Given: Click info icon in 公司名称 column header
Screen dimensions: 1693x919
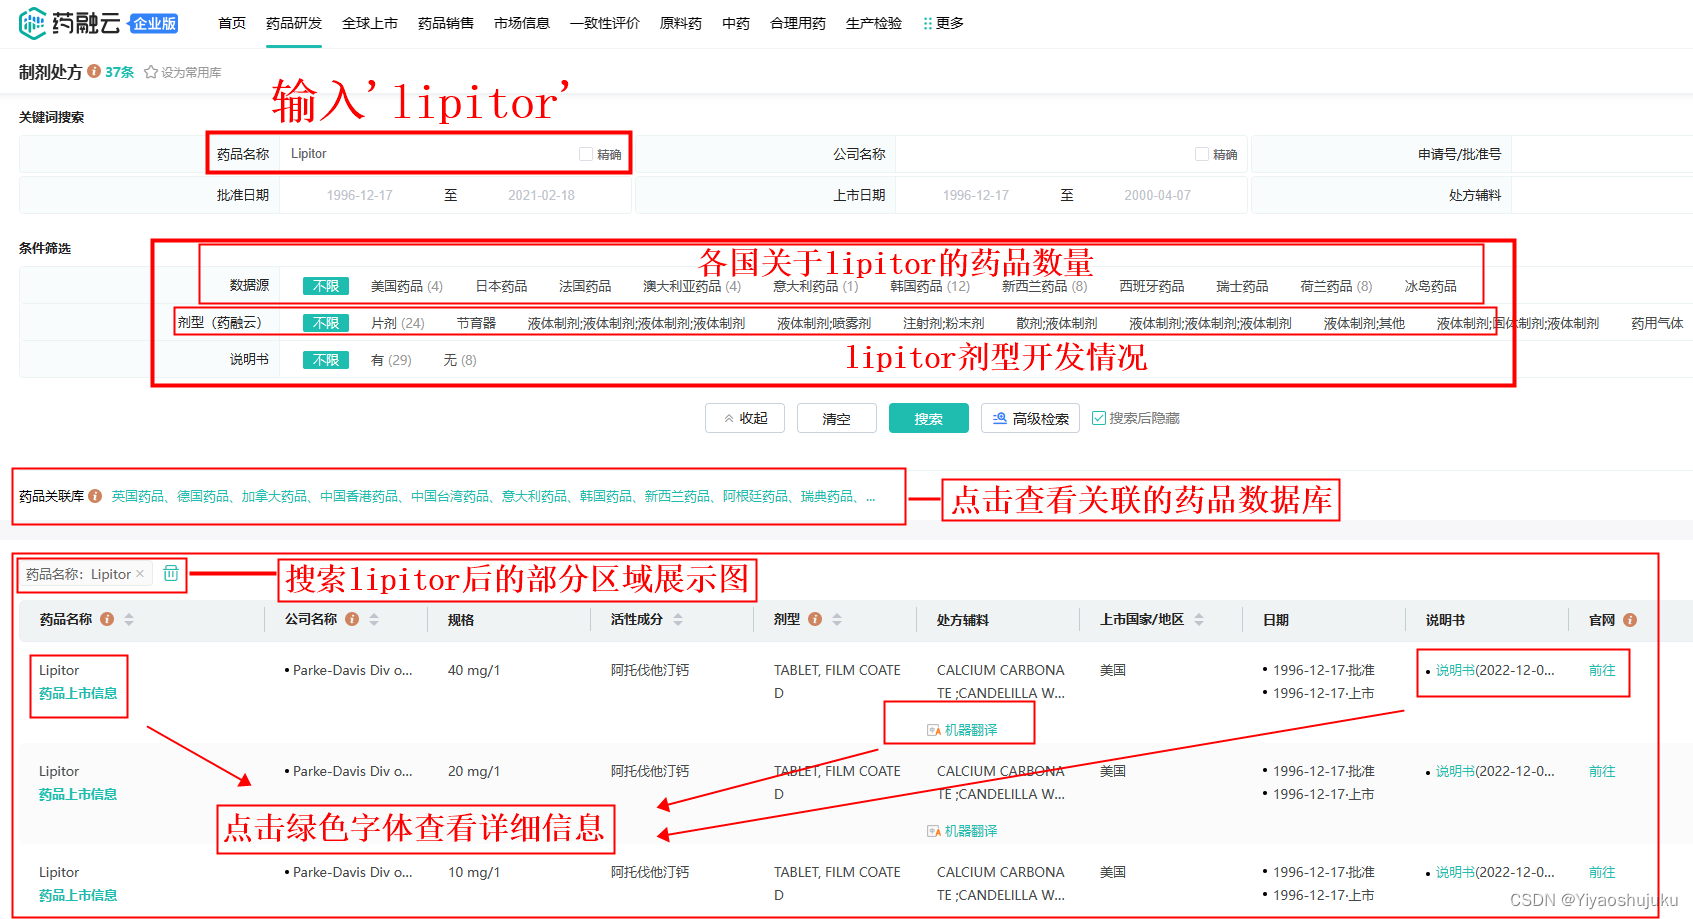Looking at the screenshot, I should click(x=352, y=619).
